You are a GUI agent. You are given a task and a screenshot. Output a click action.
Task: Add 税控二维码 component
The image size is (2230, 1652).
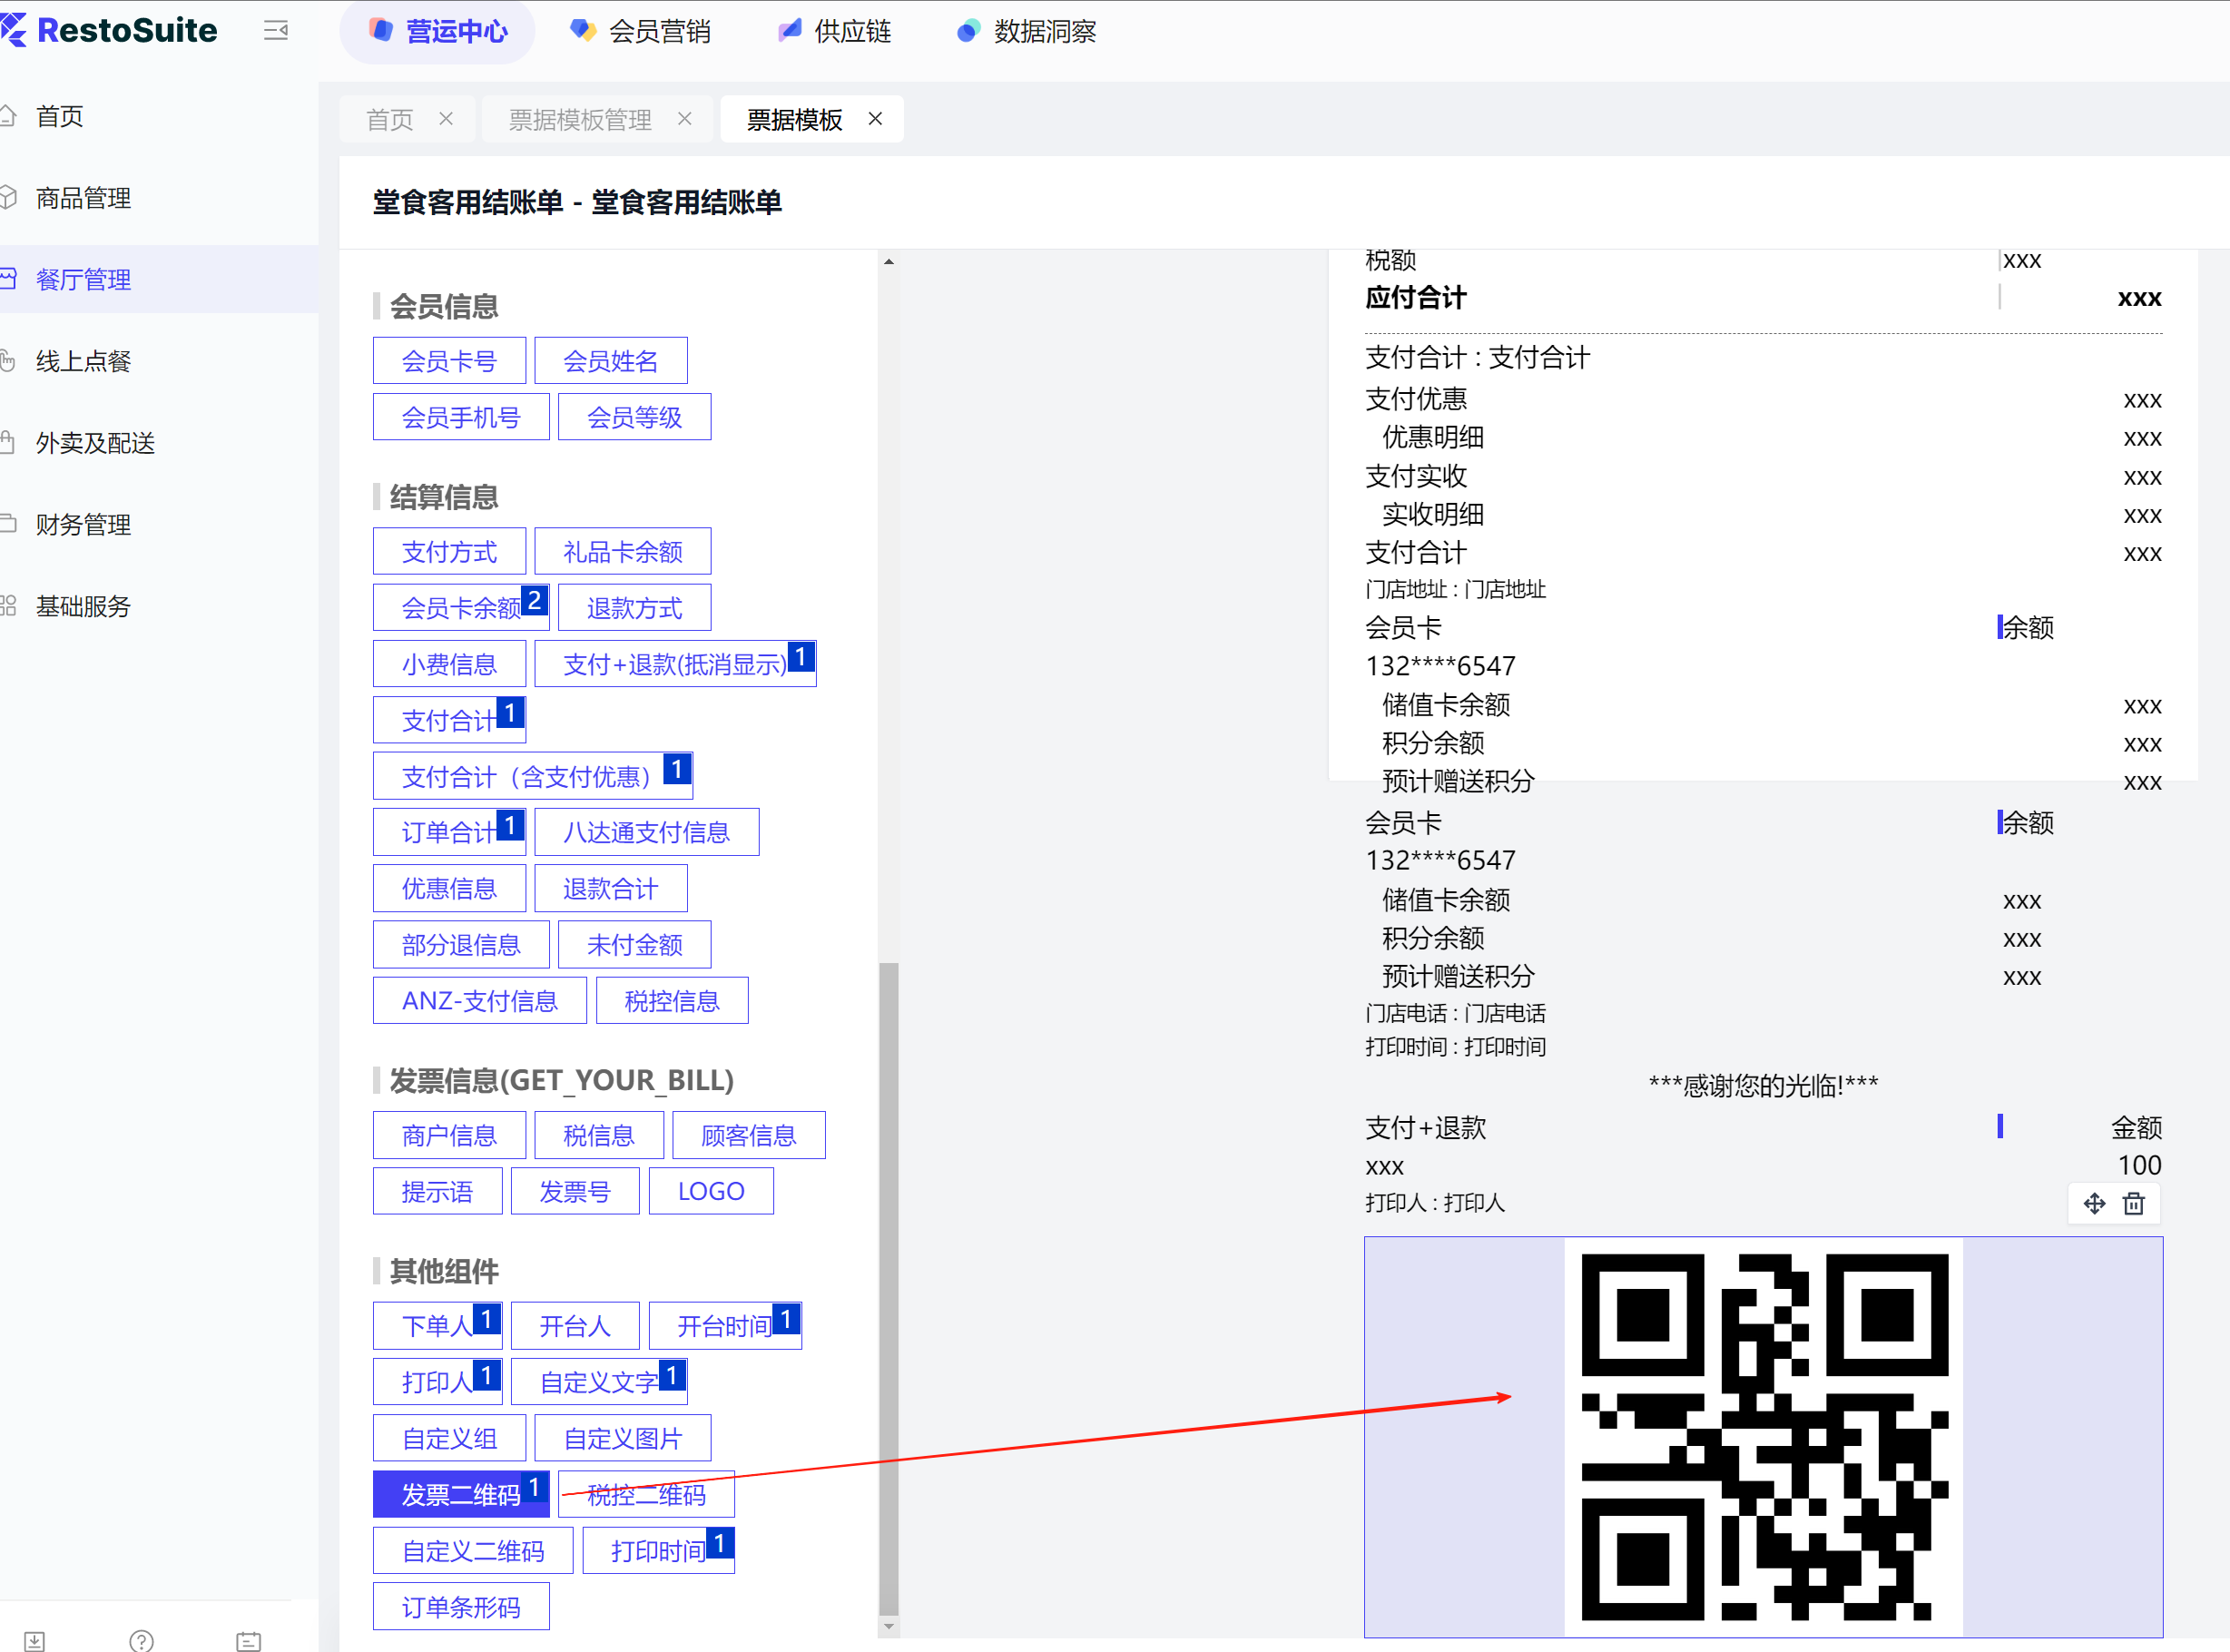coord(647,1494)
